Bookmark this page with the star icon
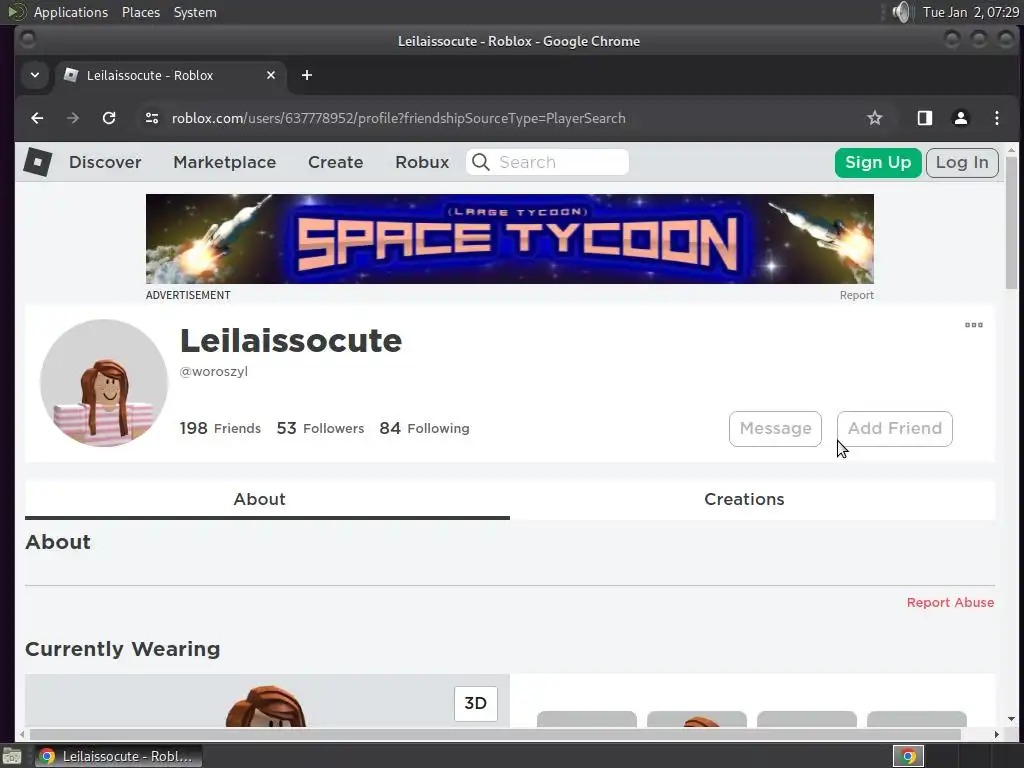Image resolution: width=1024 pixels, height=768 pixels. click(x=874, y=118)
